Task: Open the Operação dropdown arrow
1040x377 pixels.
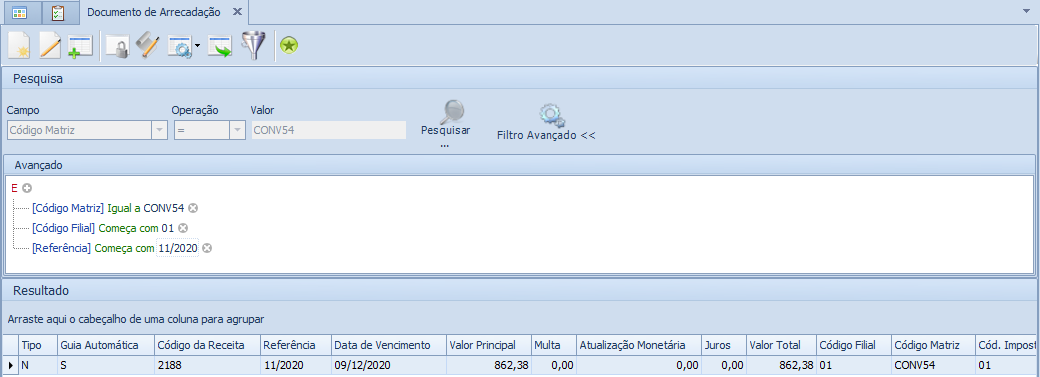Action: (x=237, y=130)
